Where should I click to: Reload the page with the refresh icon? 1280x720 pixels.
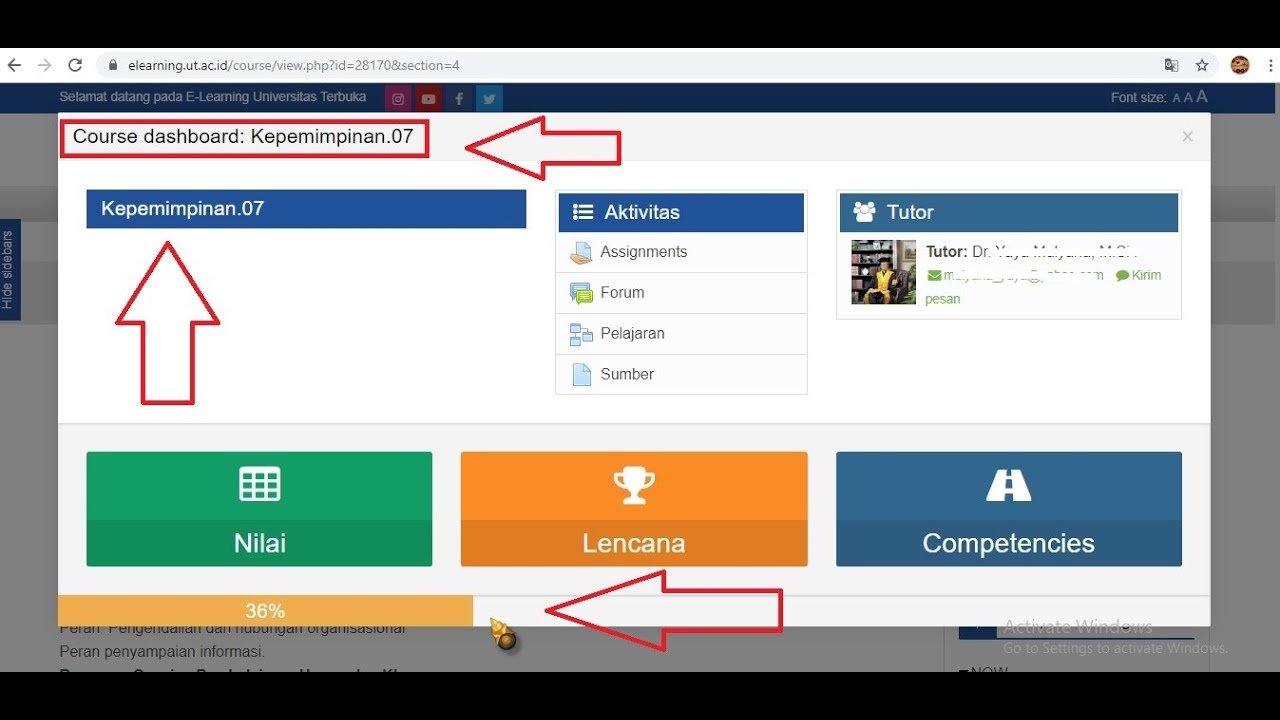pos(75,65)
